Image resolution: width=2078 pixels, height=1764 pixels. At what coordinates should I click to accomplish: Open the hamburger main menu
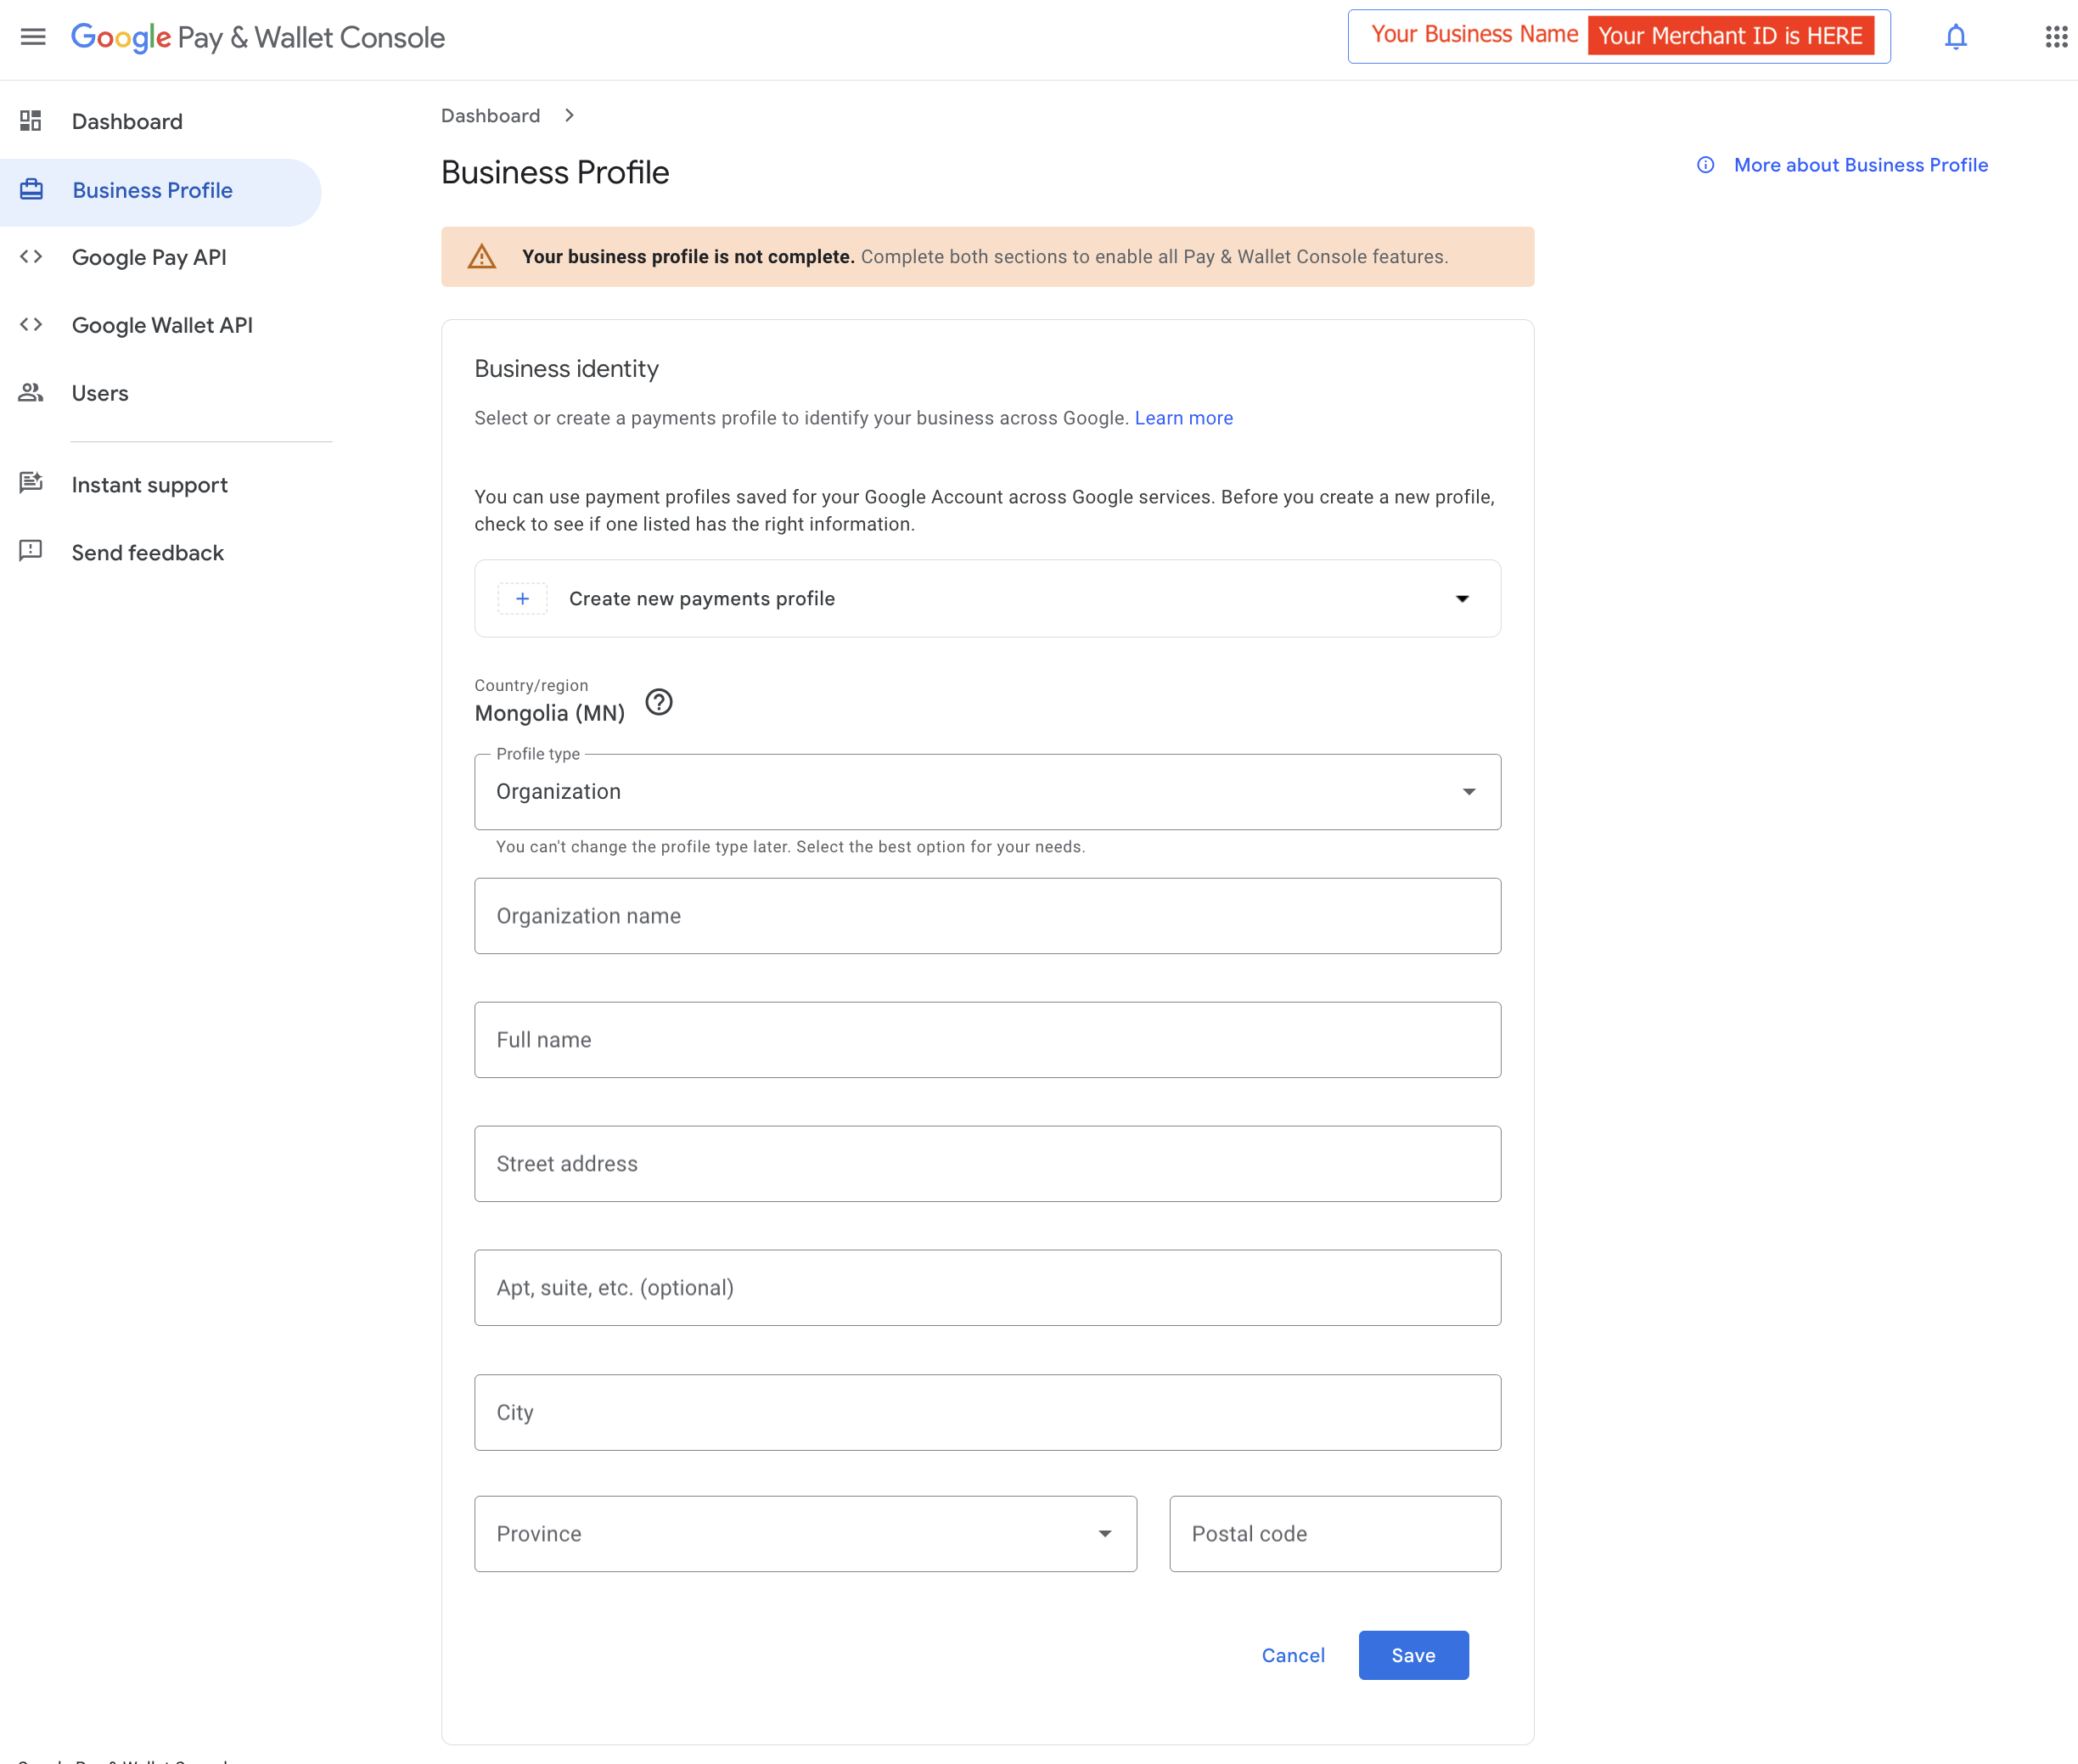click(33, 38)
